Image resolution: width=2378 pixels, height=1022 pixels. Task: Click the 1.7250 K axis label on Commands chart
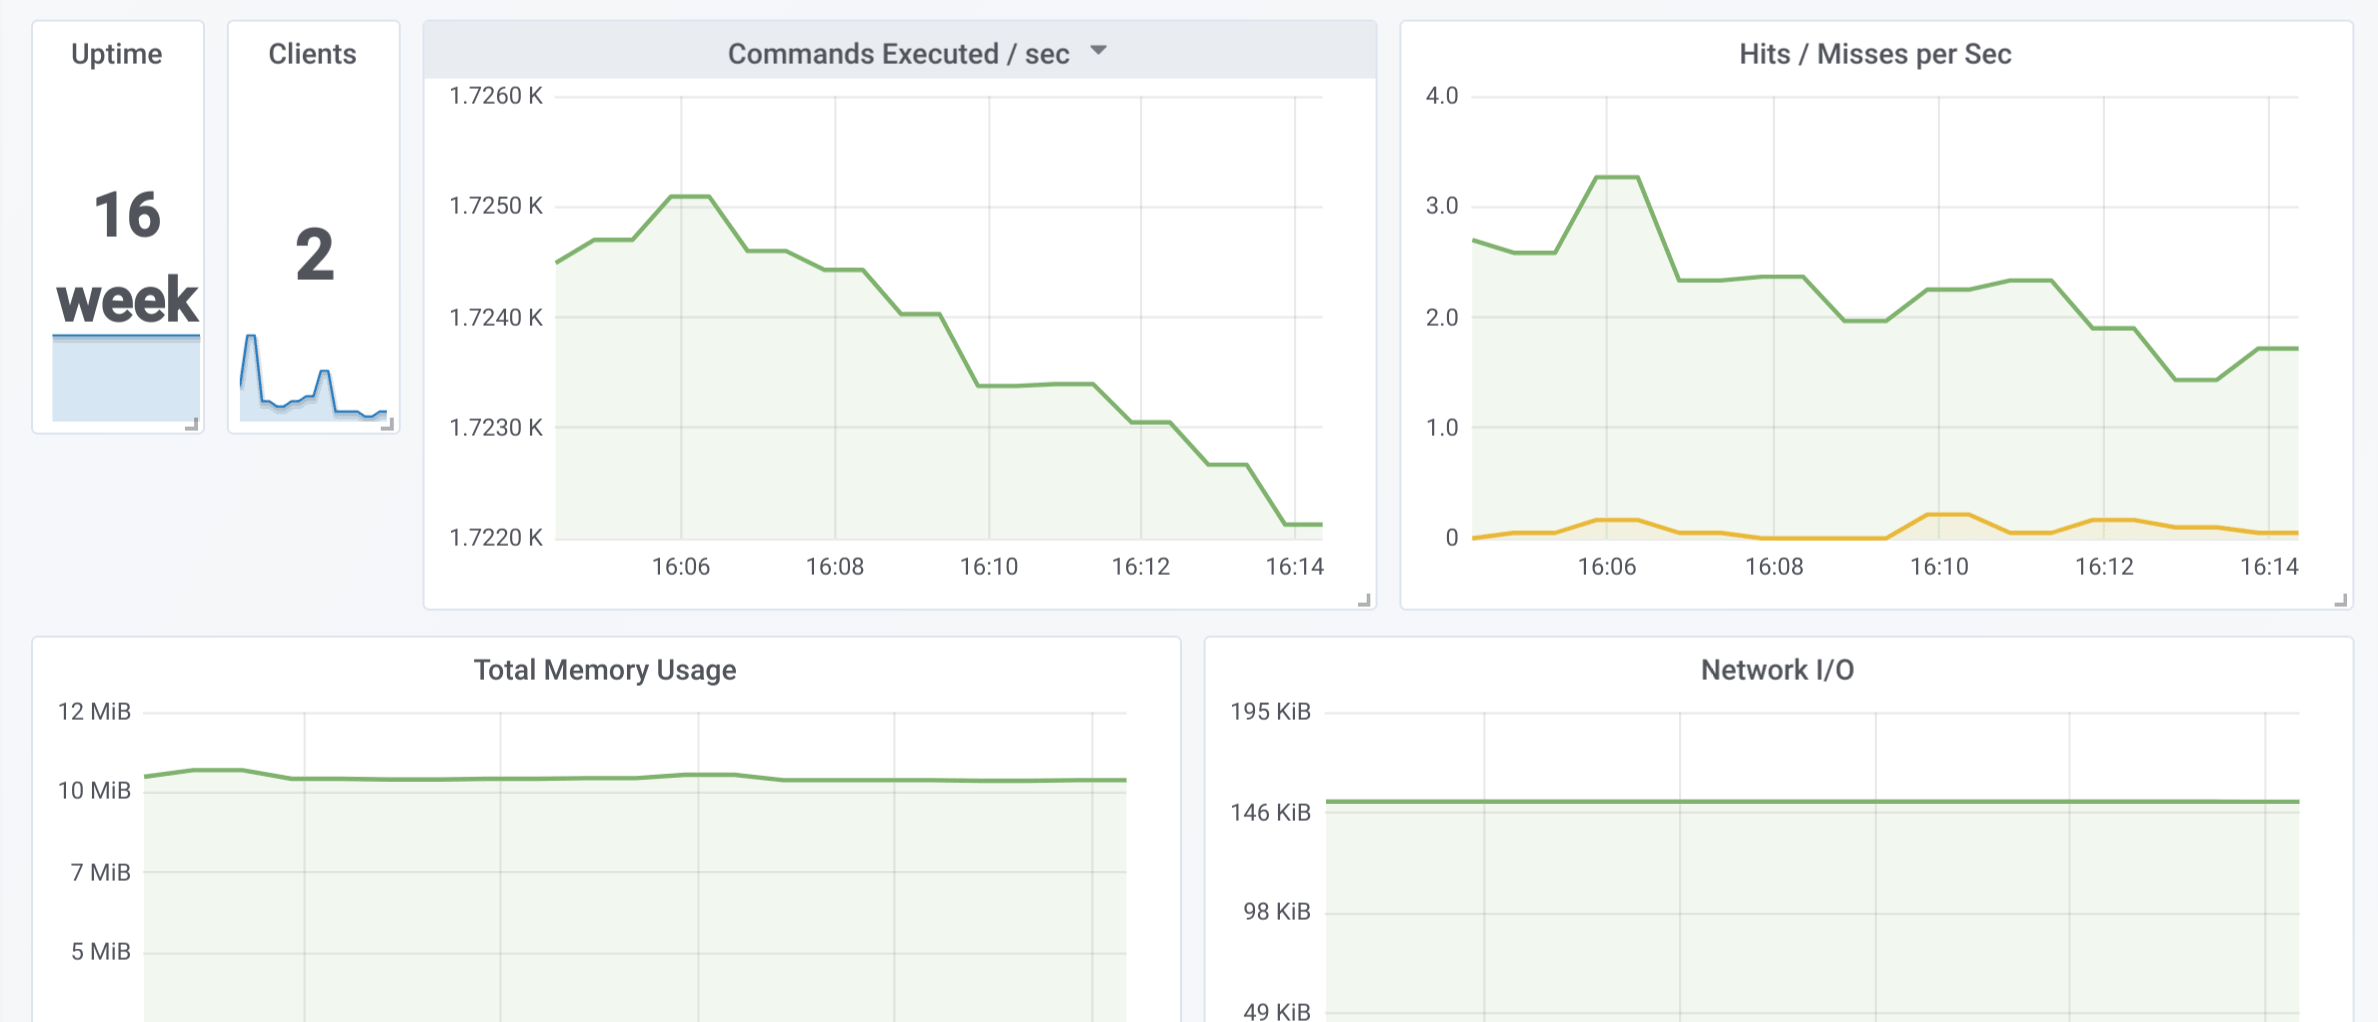coord(498,206)
